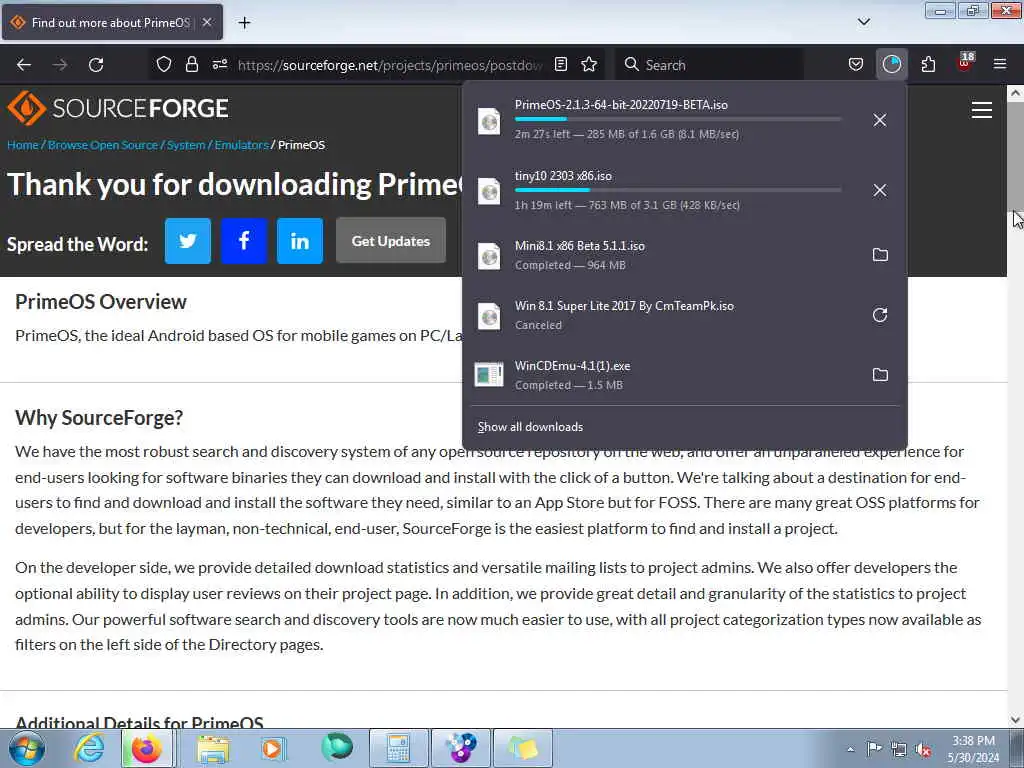
Task: Share on Facebook via the f icon
Action: (244, 241)
